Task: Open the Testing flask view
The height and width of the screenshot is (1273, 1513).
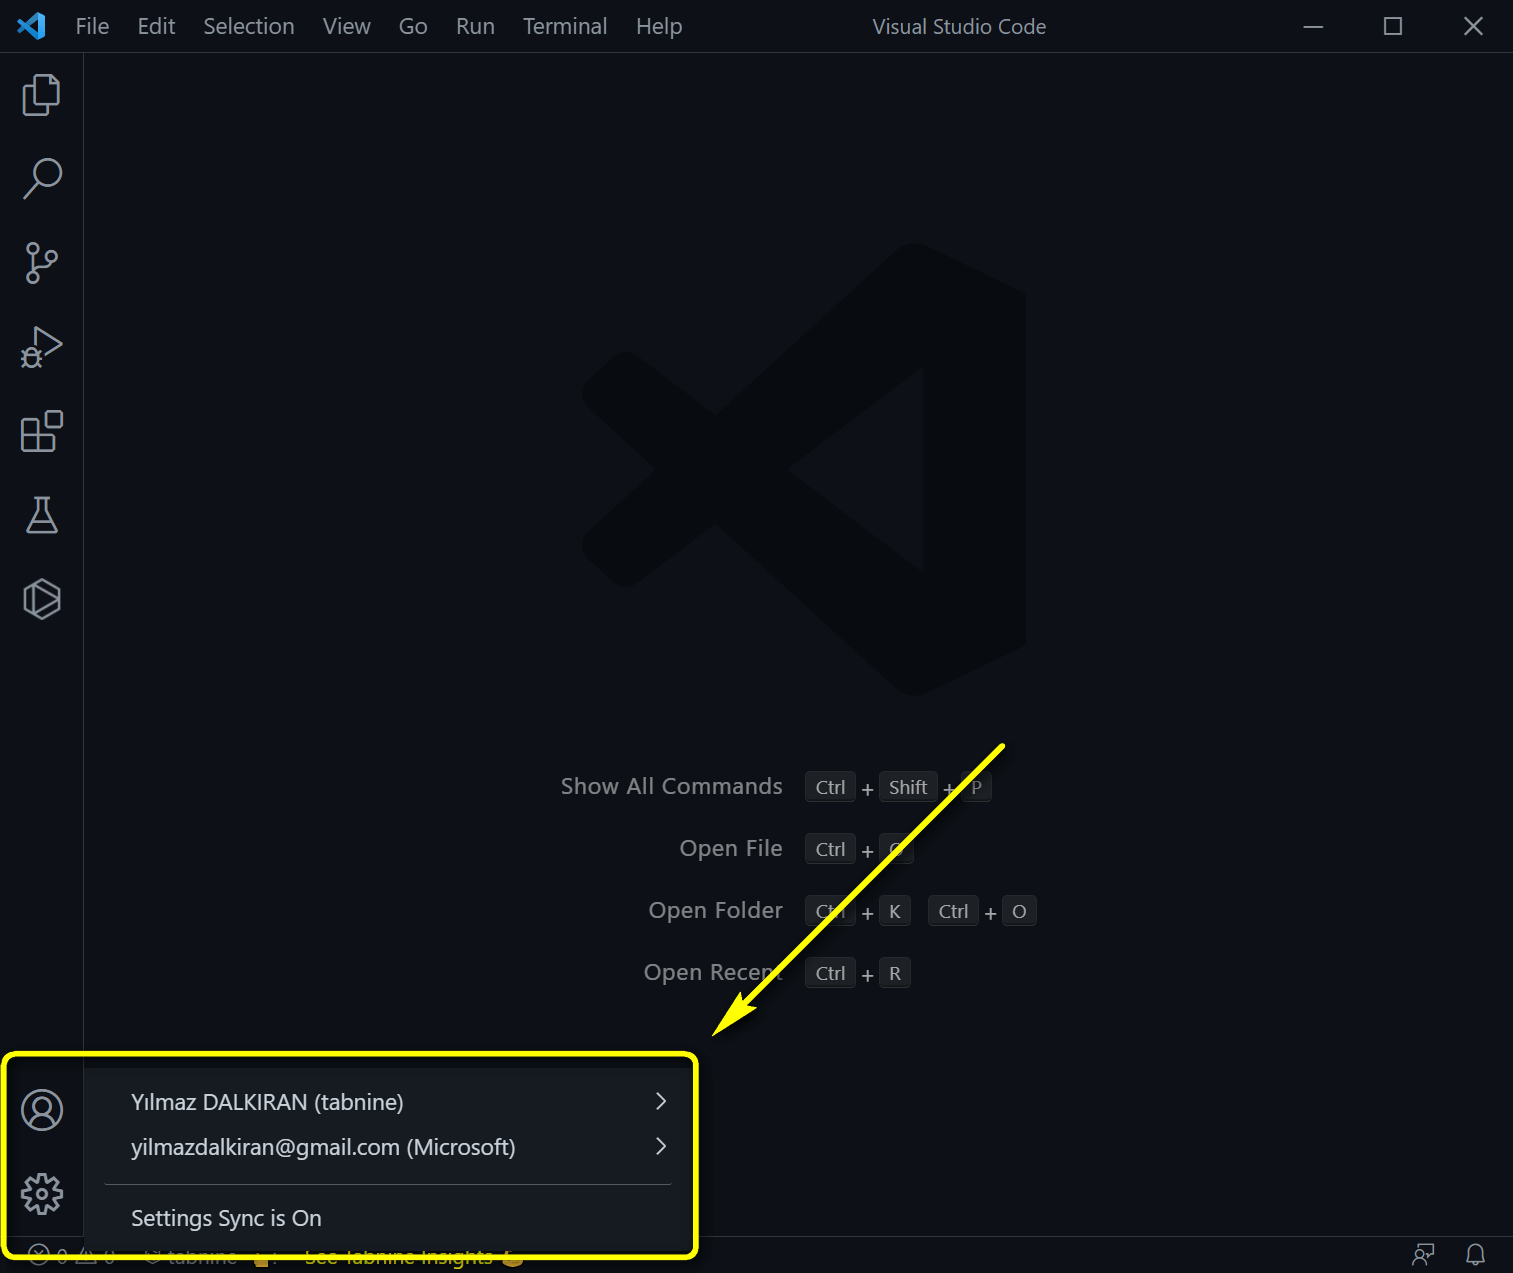Action: [x=41, y=515]
